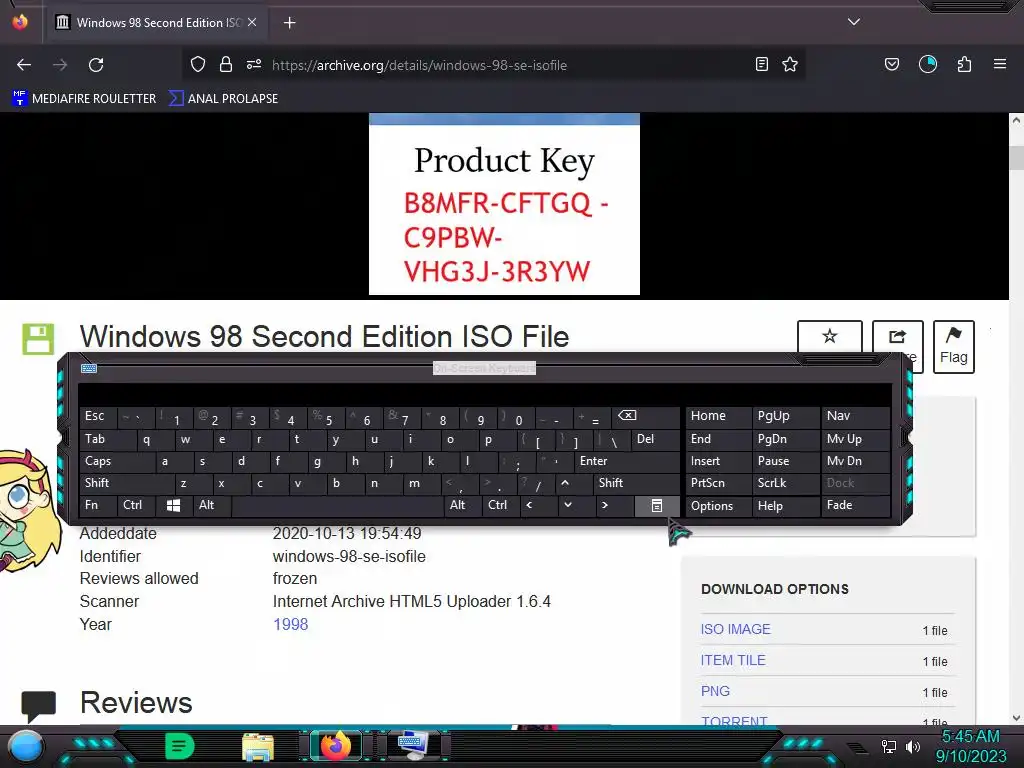Screen dimensions: 1024x768
Task: Favorite the item with star button
Action: pos(829,337)
